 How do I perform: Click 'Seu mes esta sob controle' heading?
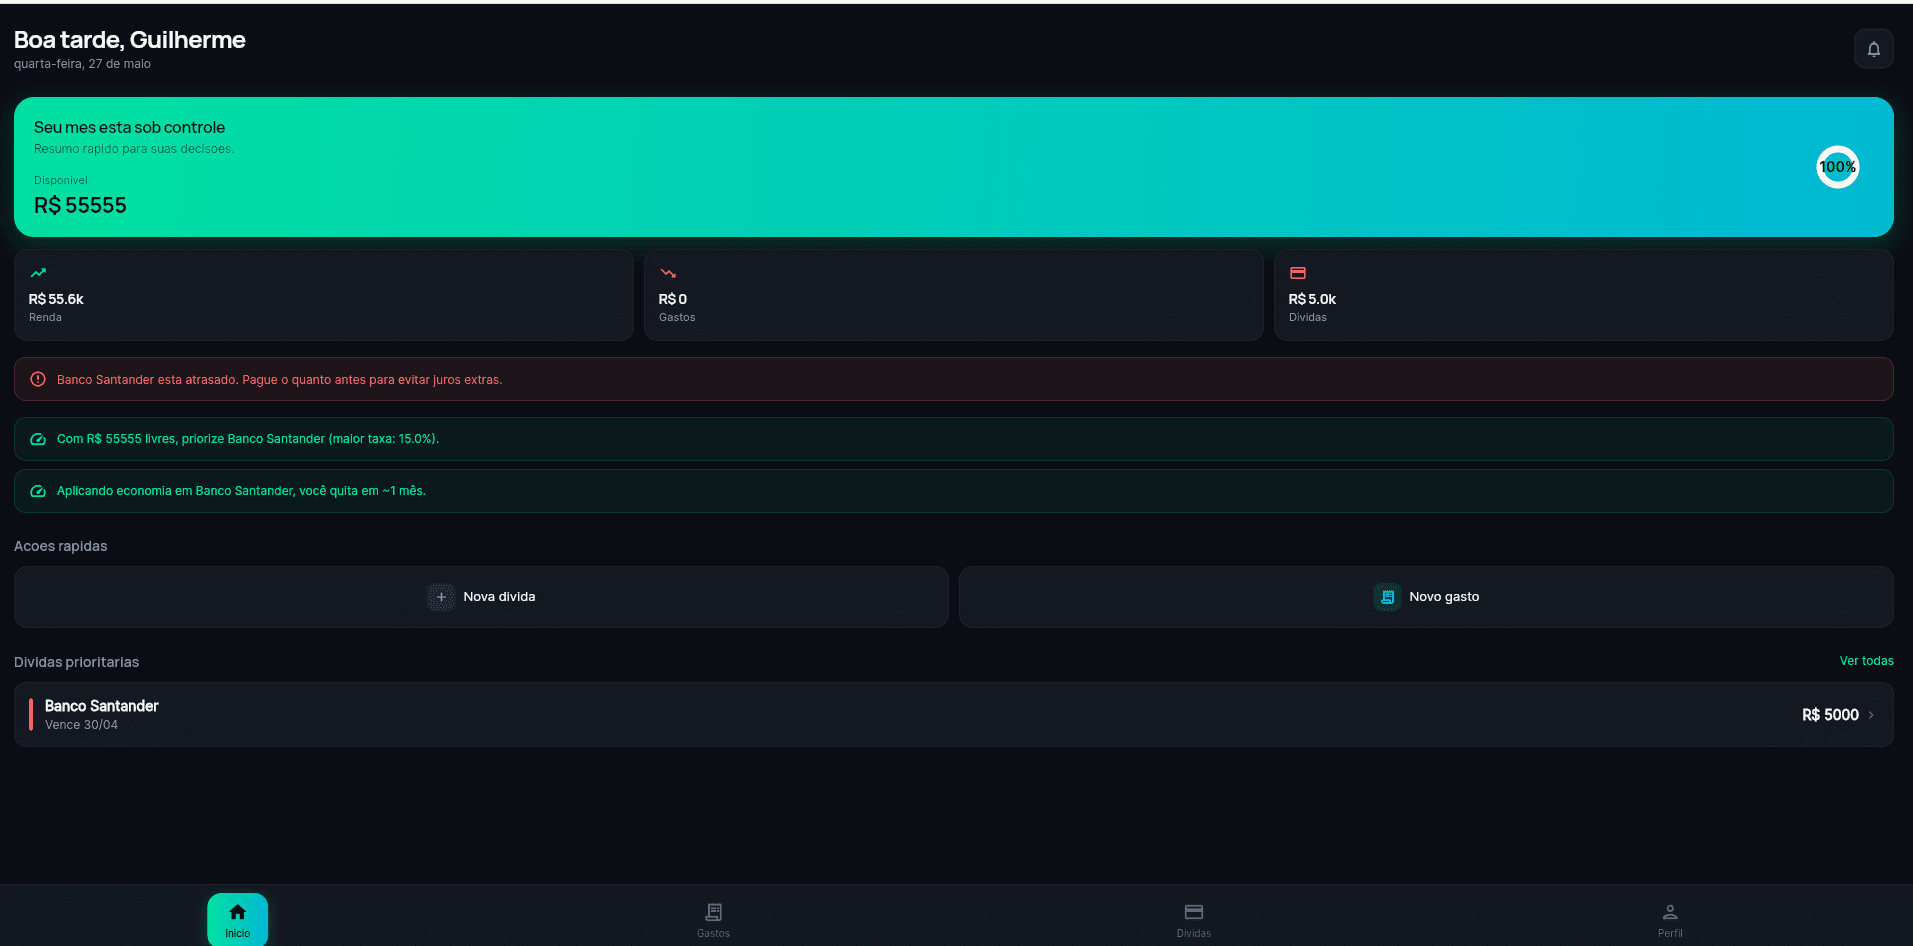click(x=129, y=127)
